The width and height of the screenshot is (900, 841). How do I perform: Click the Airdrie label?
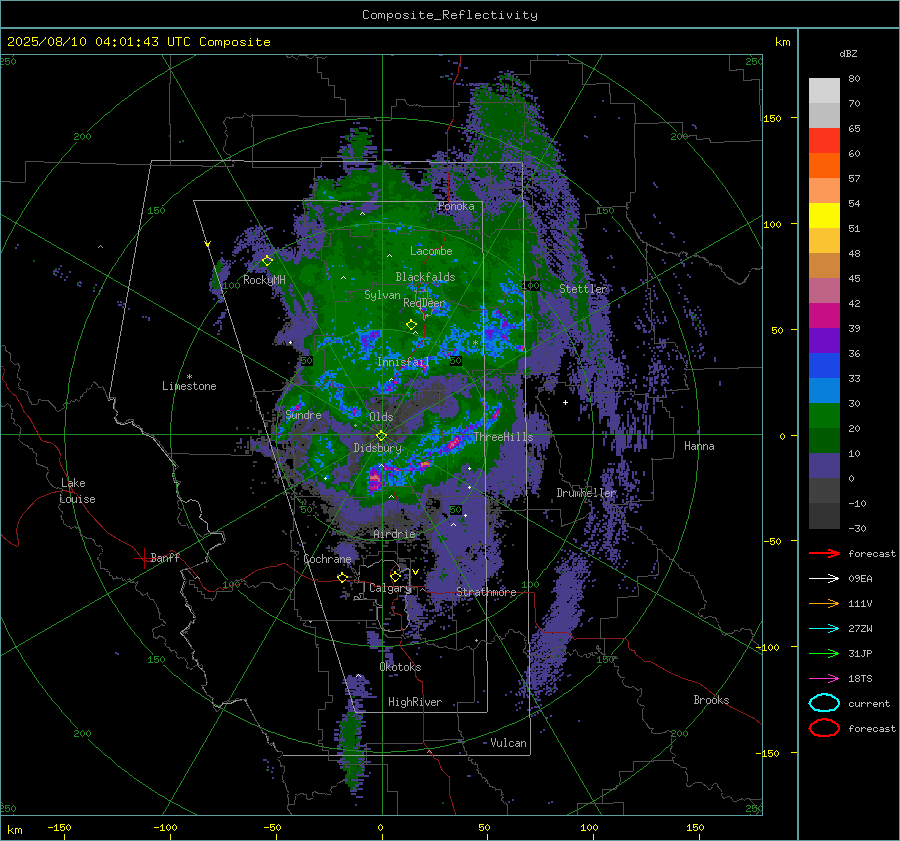pyautogui.click(x=394, y=534)
